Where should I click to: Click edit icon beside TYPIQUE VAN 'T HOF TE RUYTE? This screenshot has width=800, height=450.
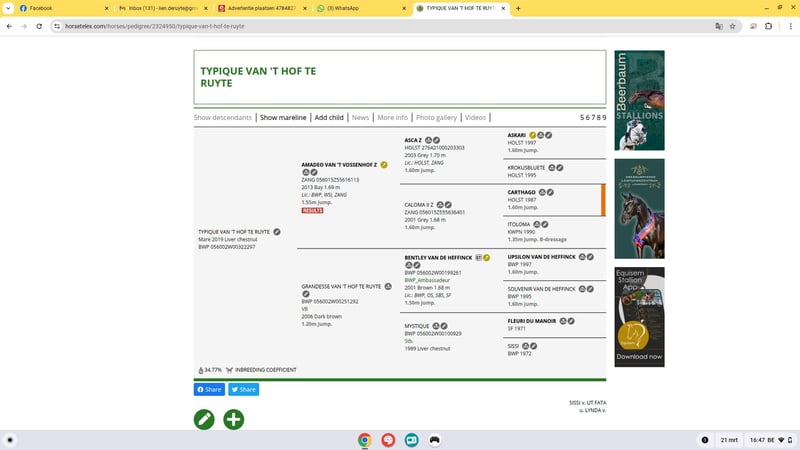pyautogui.click(x=277, y=231)
